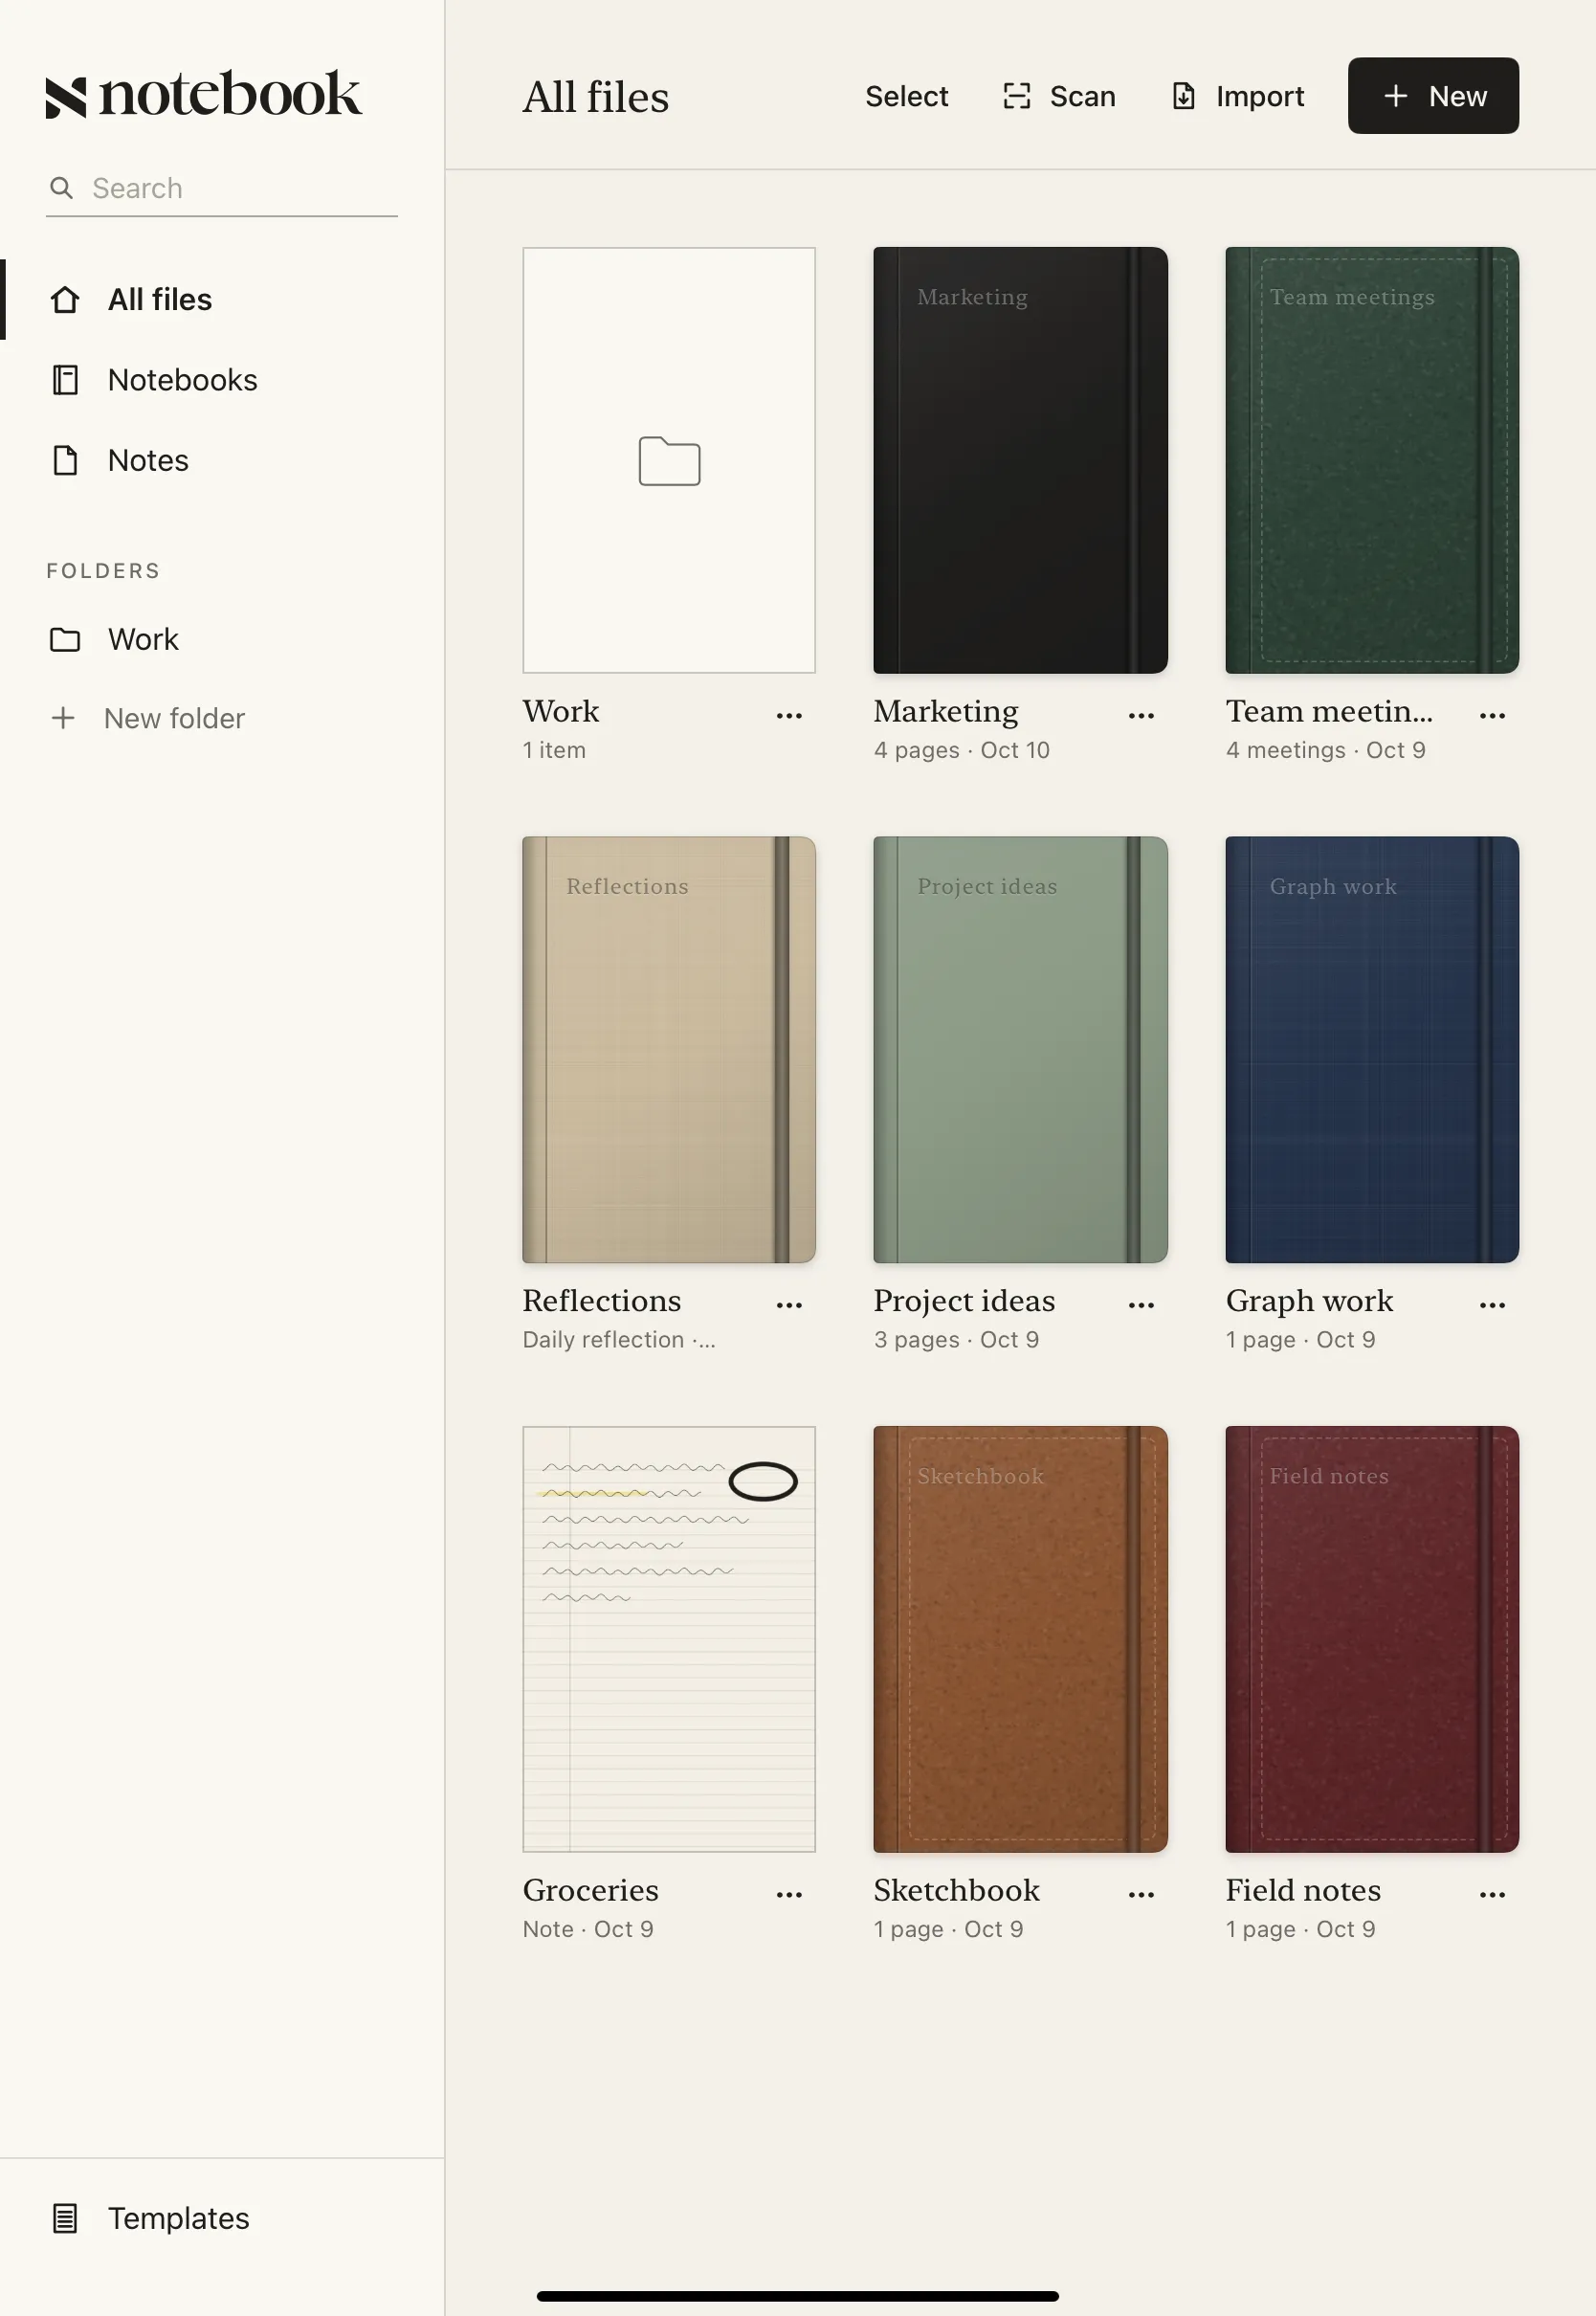Open more options for Field notes
Viewport: 1596px width, 2316px height.
(x=1492, y=1895)
